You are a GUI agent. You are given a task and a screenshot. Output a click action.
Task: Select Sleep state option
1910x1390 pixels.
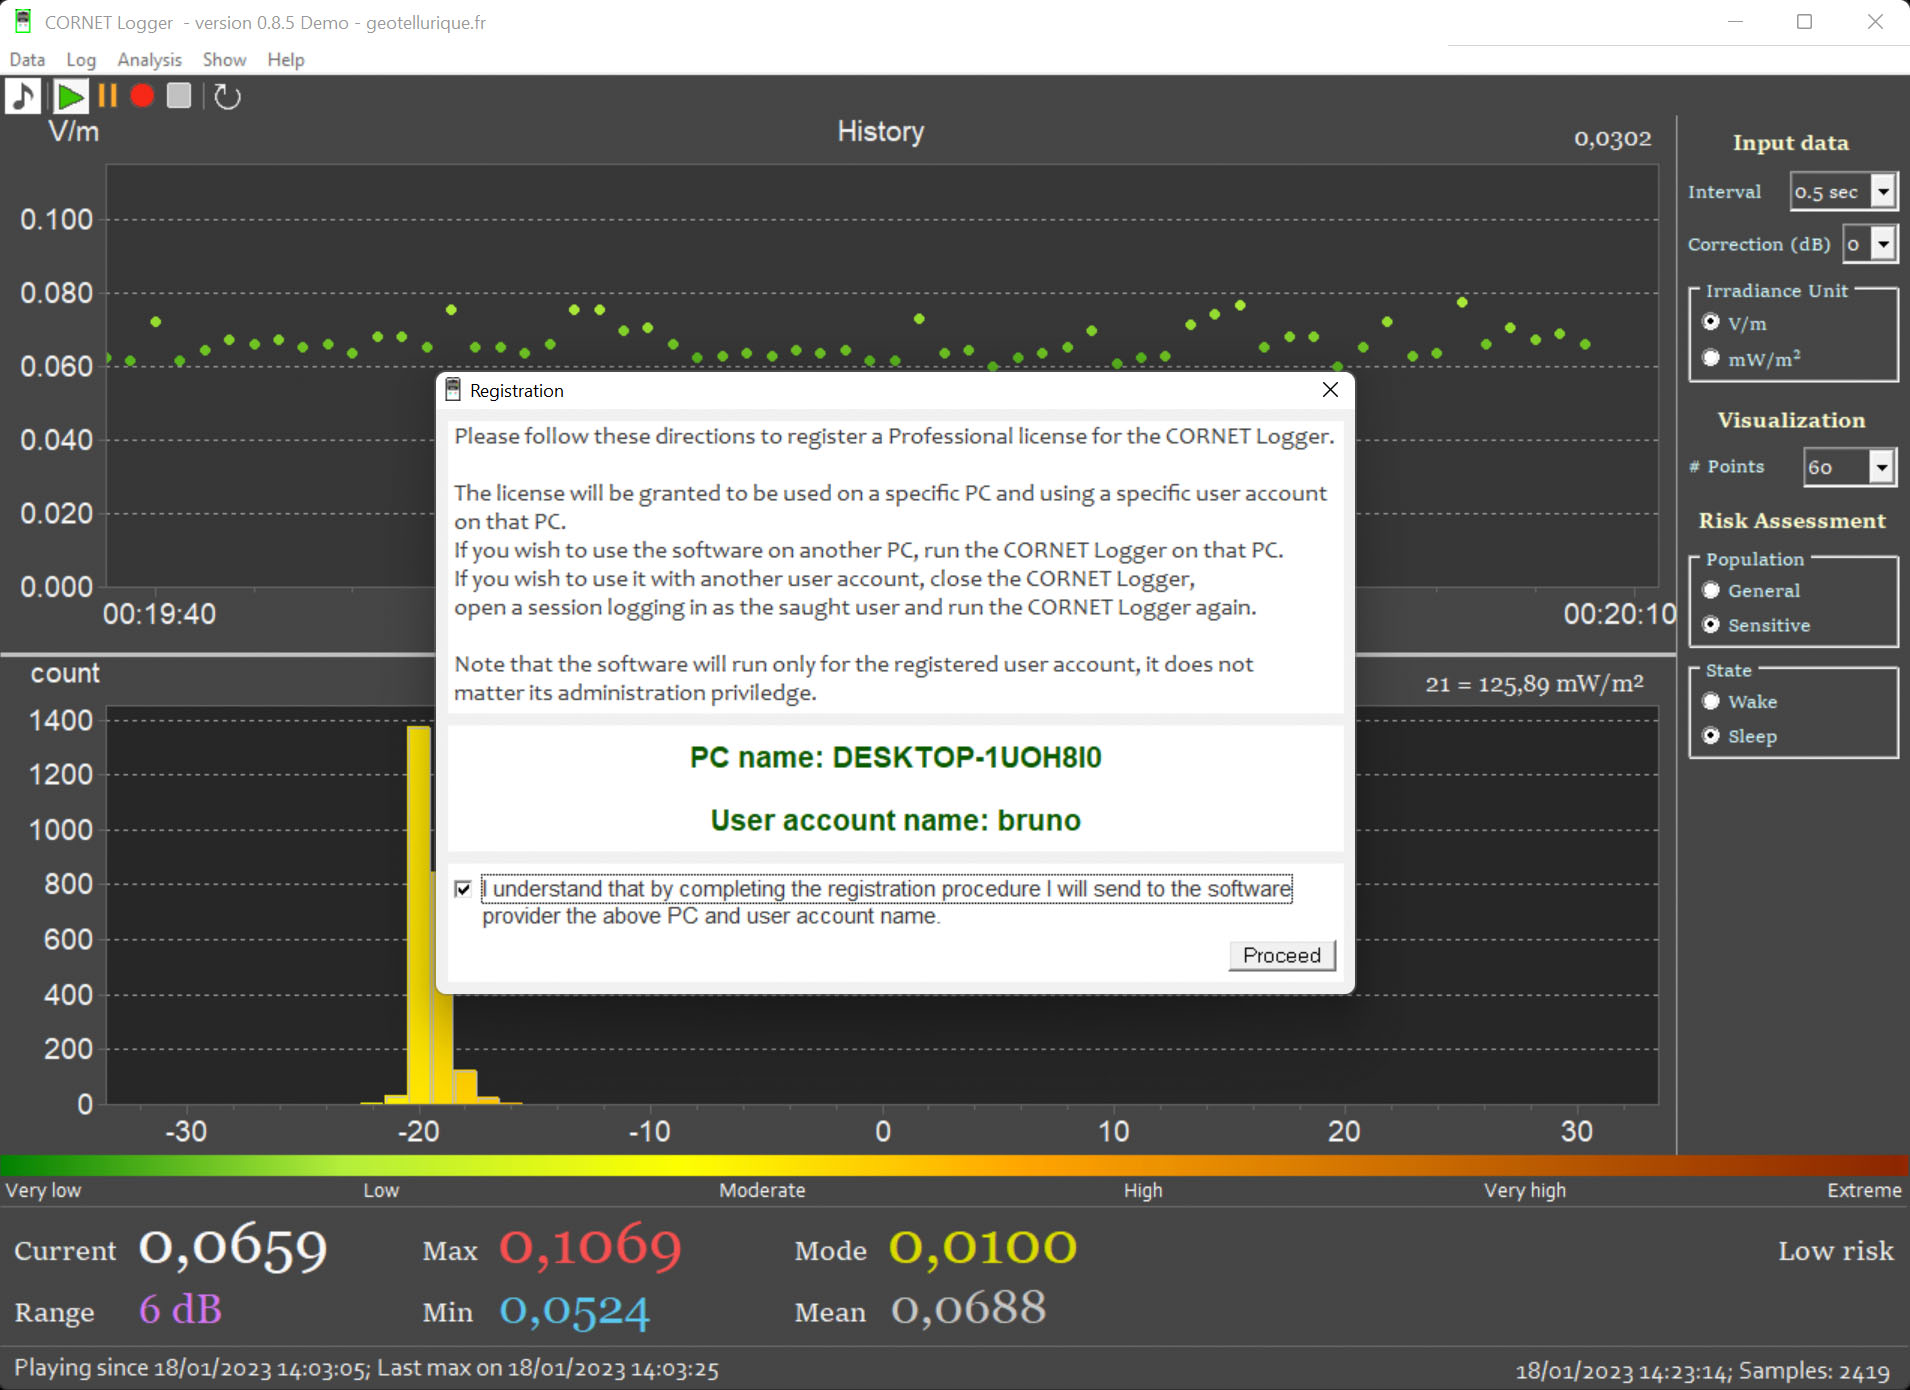[x=1711, y=736]
